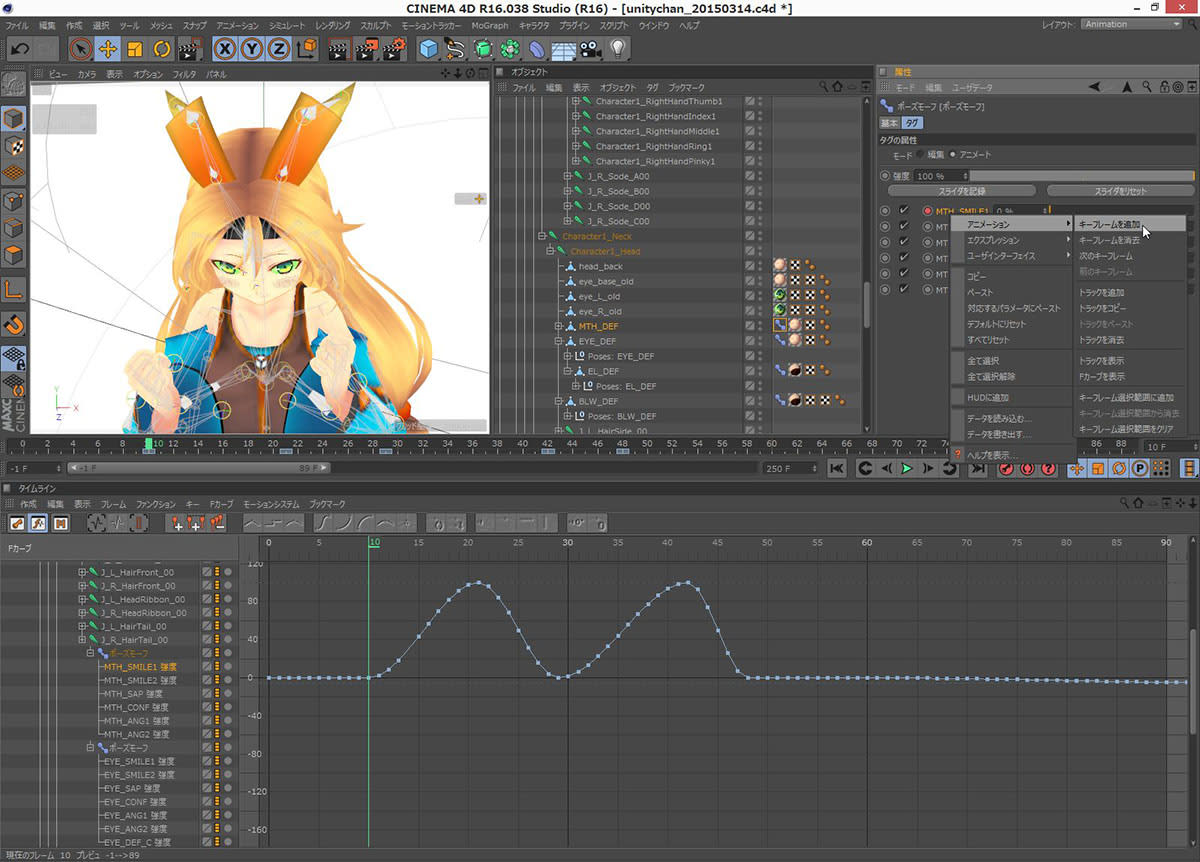Click the question-mark keyframe selection button

click(x=1048, y=468)
